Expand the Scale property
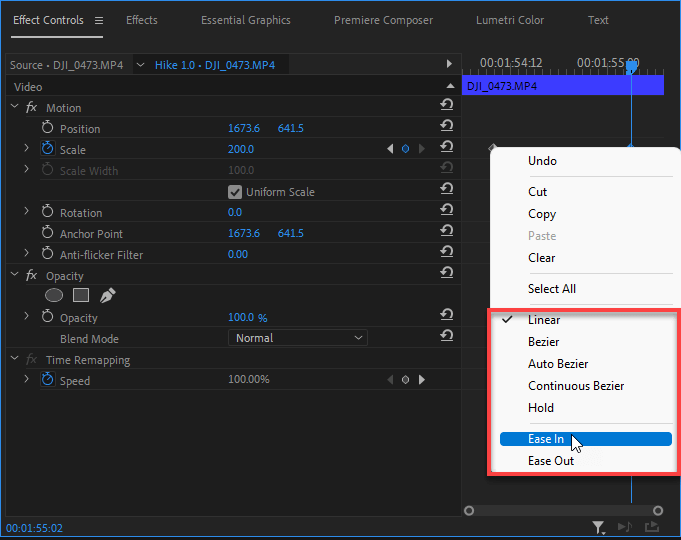The width and height of the screenshot is (681, 540). coord(26,148)
